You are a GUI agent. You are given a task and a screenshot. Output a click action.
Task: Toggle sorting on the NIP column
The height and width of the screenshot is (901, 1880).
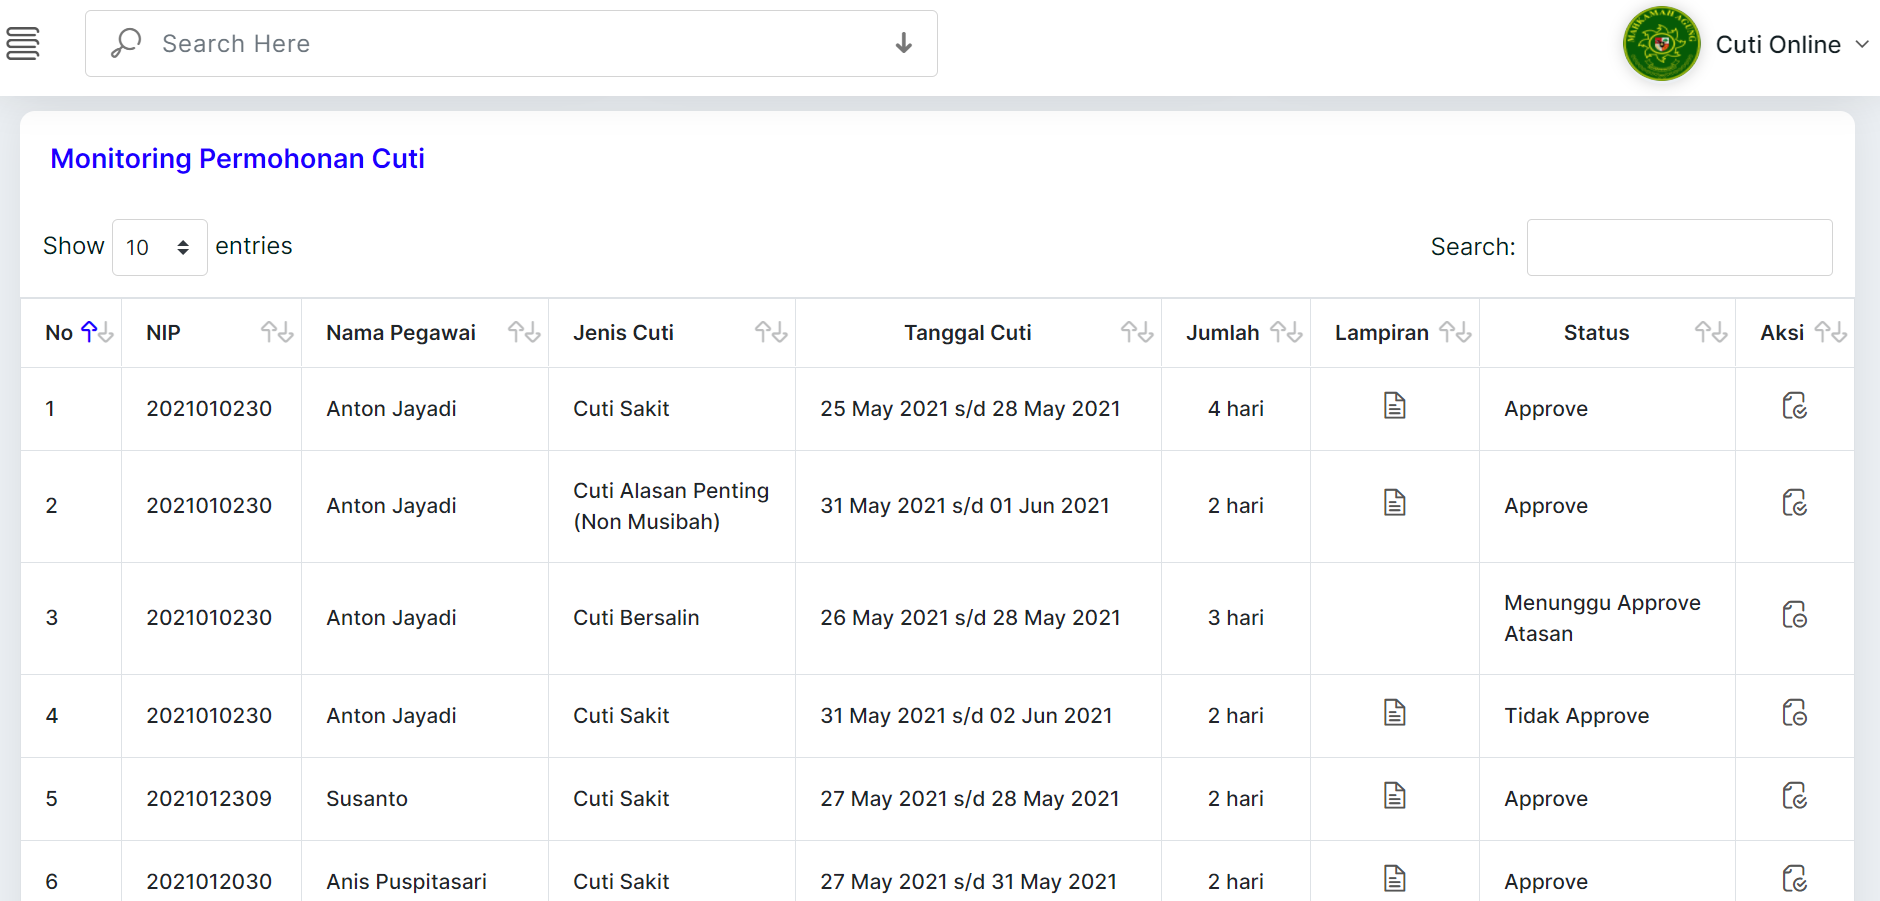(x=277, y=332)
